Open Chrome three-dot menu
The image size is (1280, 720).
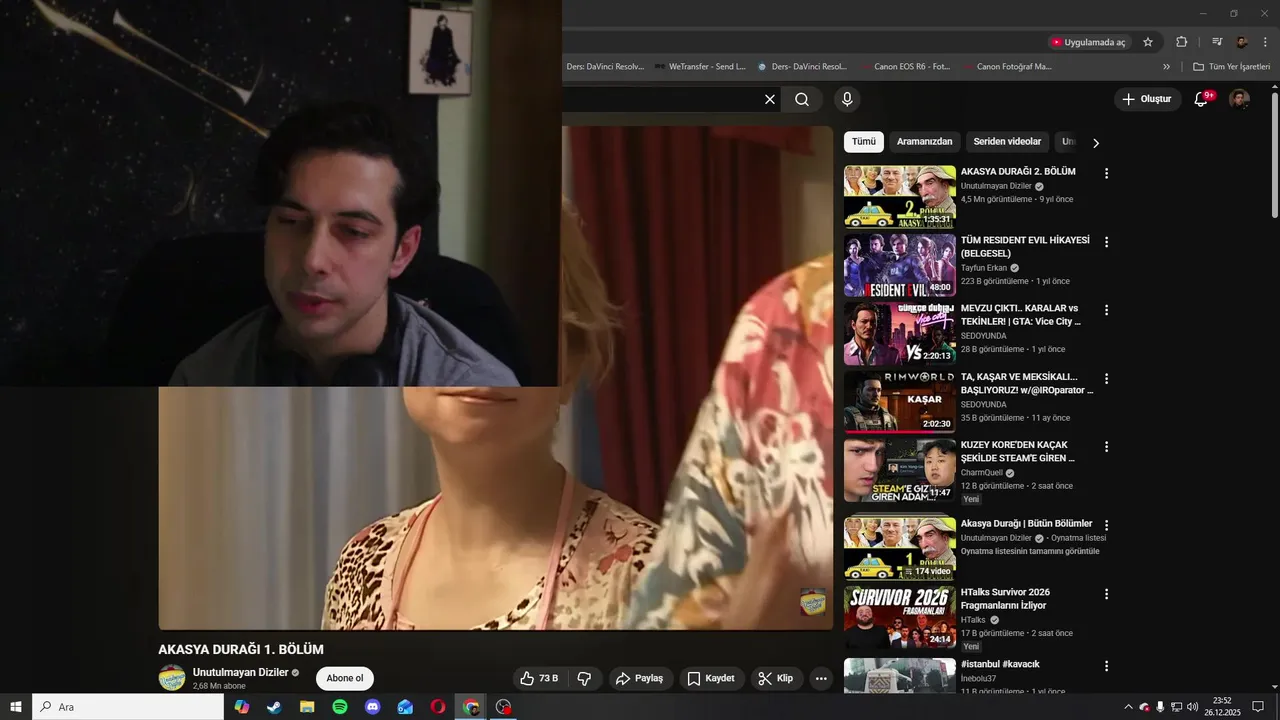pos(1266,42)
